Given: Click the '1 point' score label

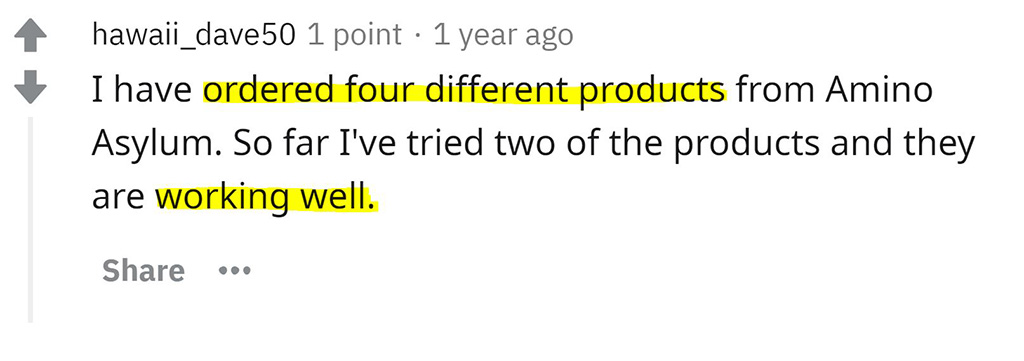Looking at the screenshot, I should coord(355,35).
